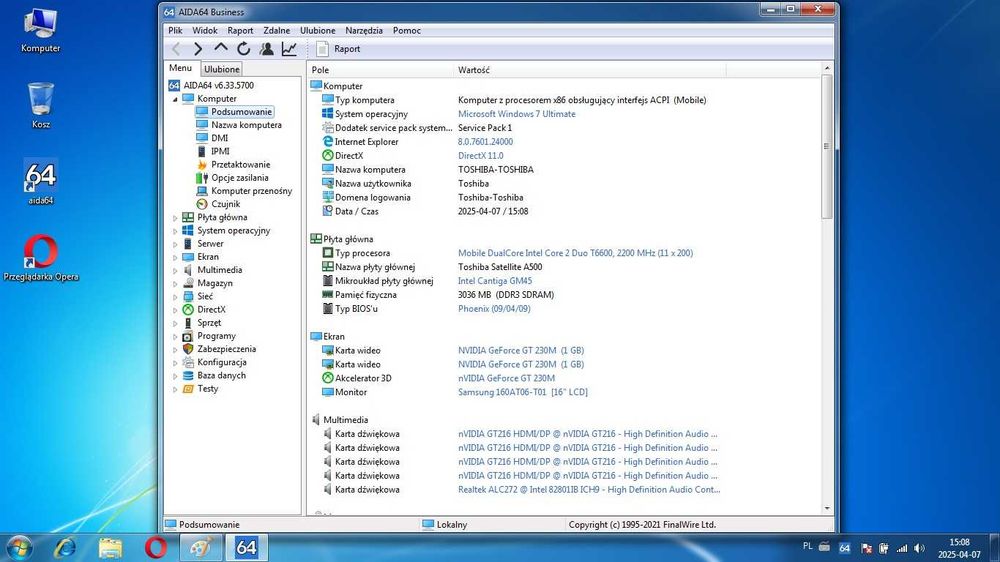Open the aida64 desktop shortcut
Image resolution: width=1000 pixels, height=562 pixels.
tap(41, 182)
